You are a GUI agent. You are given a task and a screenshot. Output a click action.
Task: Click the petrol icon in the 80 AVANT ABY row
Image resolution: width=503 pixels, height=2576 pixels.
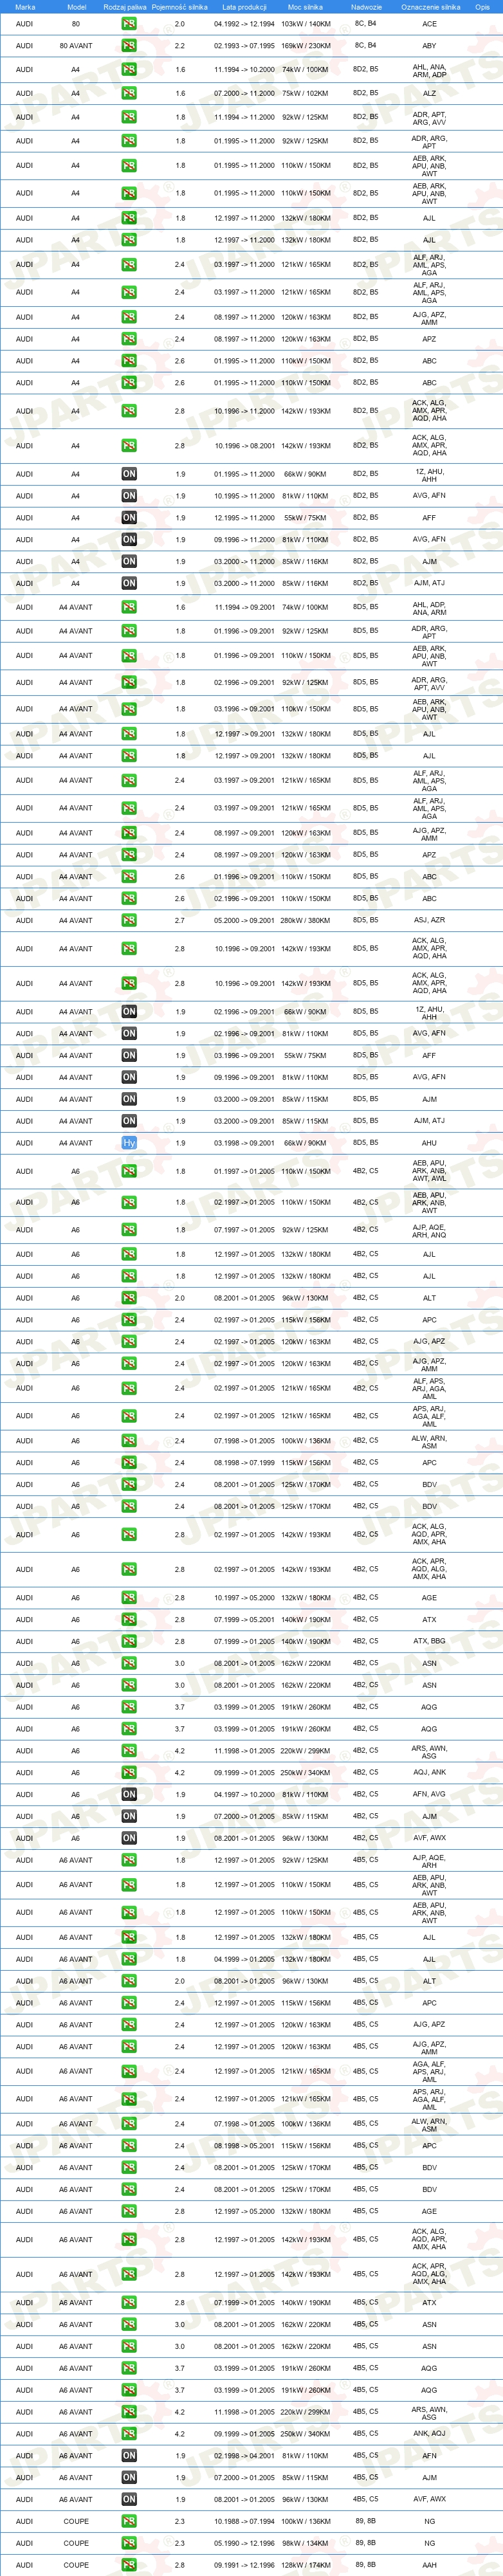coord(129,45)
